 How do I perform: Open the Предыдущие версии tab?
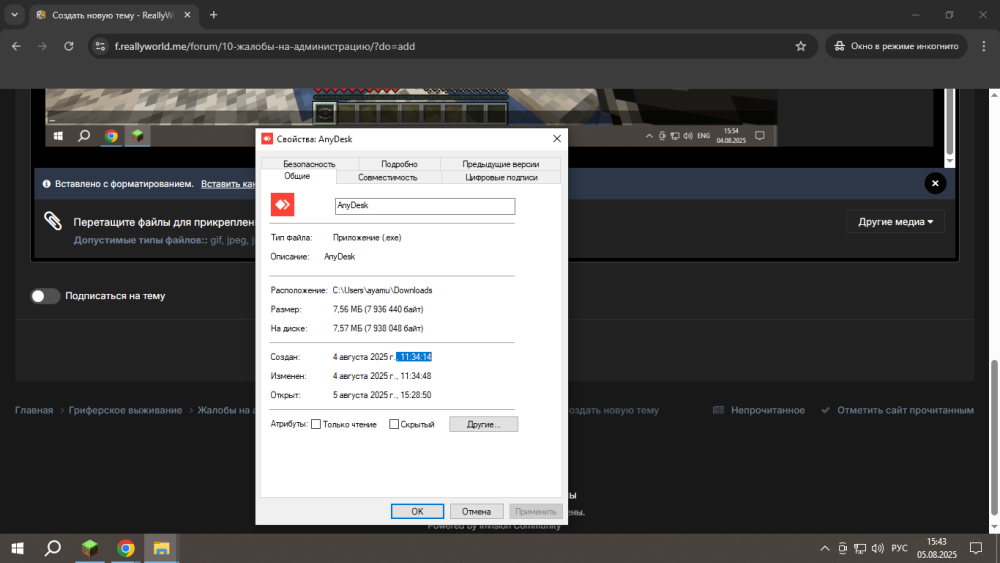tap(501, 164)
